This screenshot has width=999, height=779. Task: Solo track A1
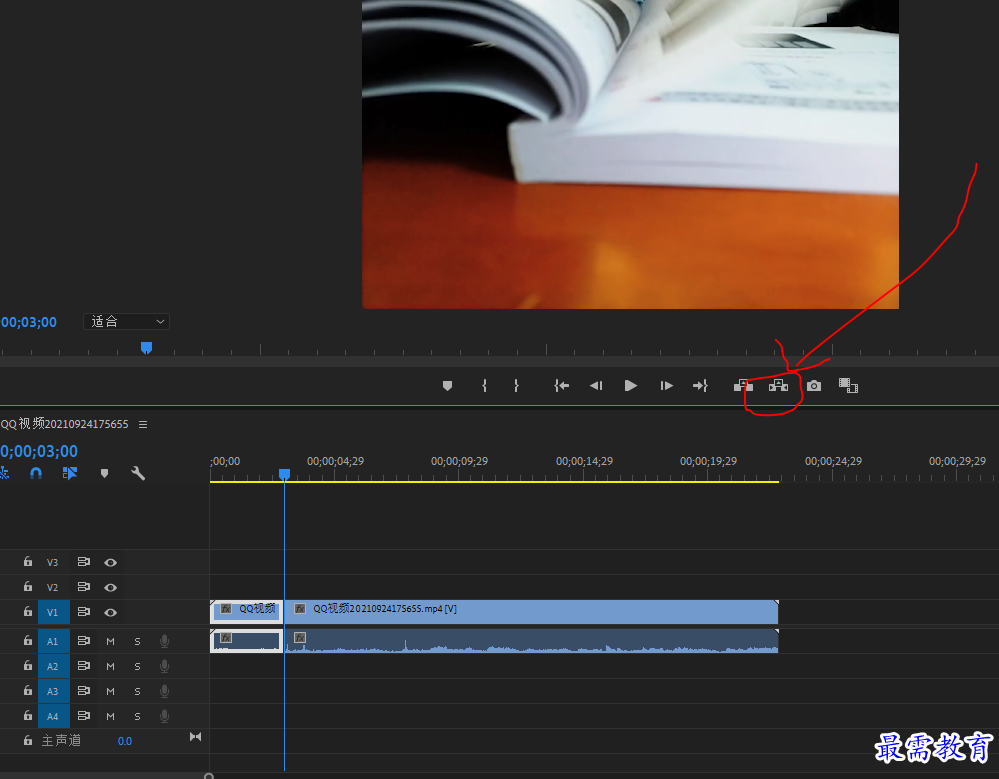pyautogui.click(x=138, y=641)
